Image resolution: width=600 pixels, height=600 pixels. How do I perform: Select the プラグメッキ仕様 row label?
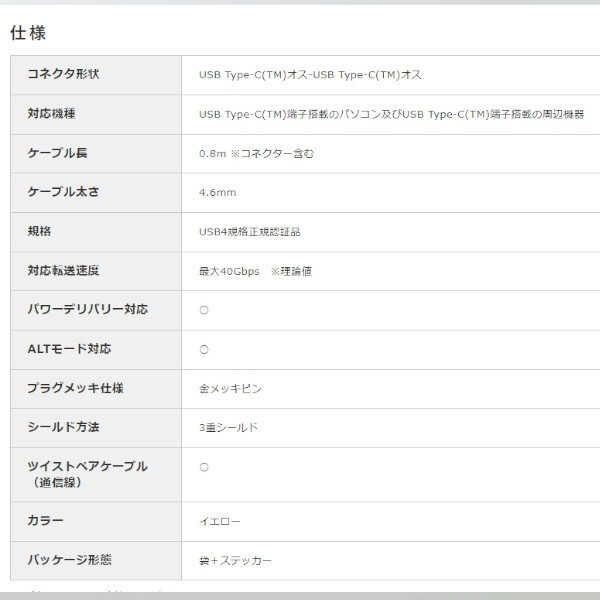75,388
